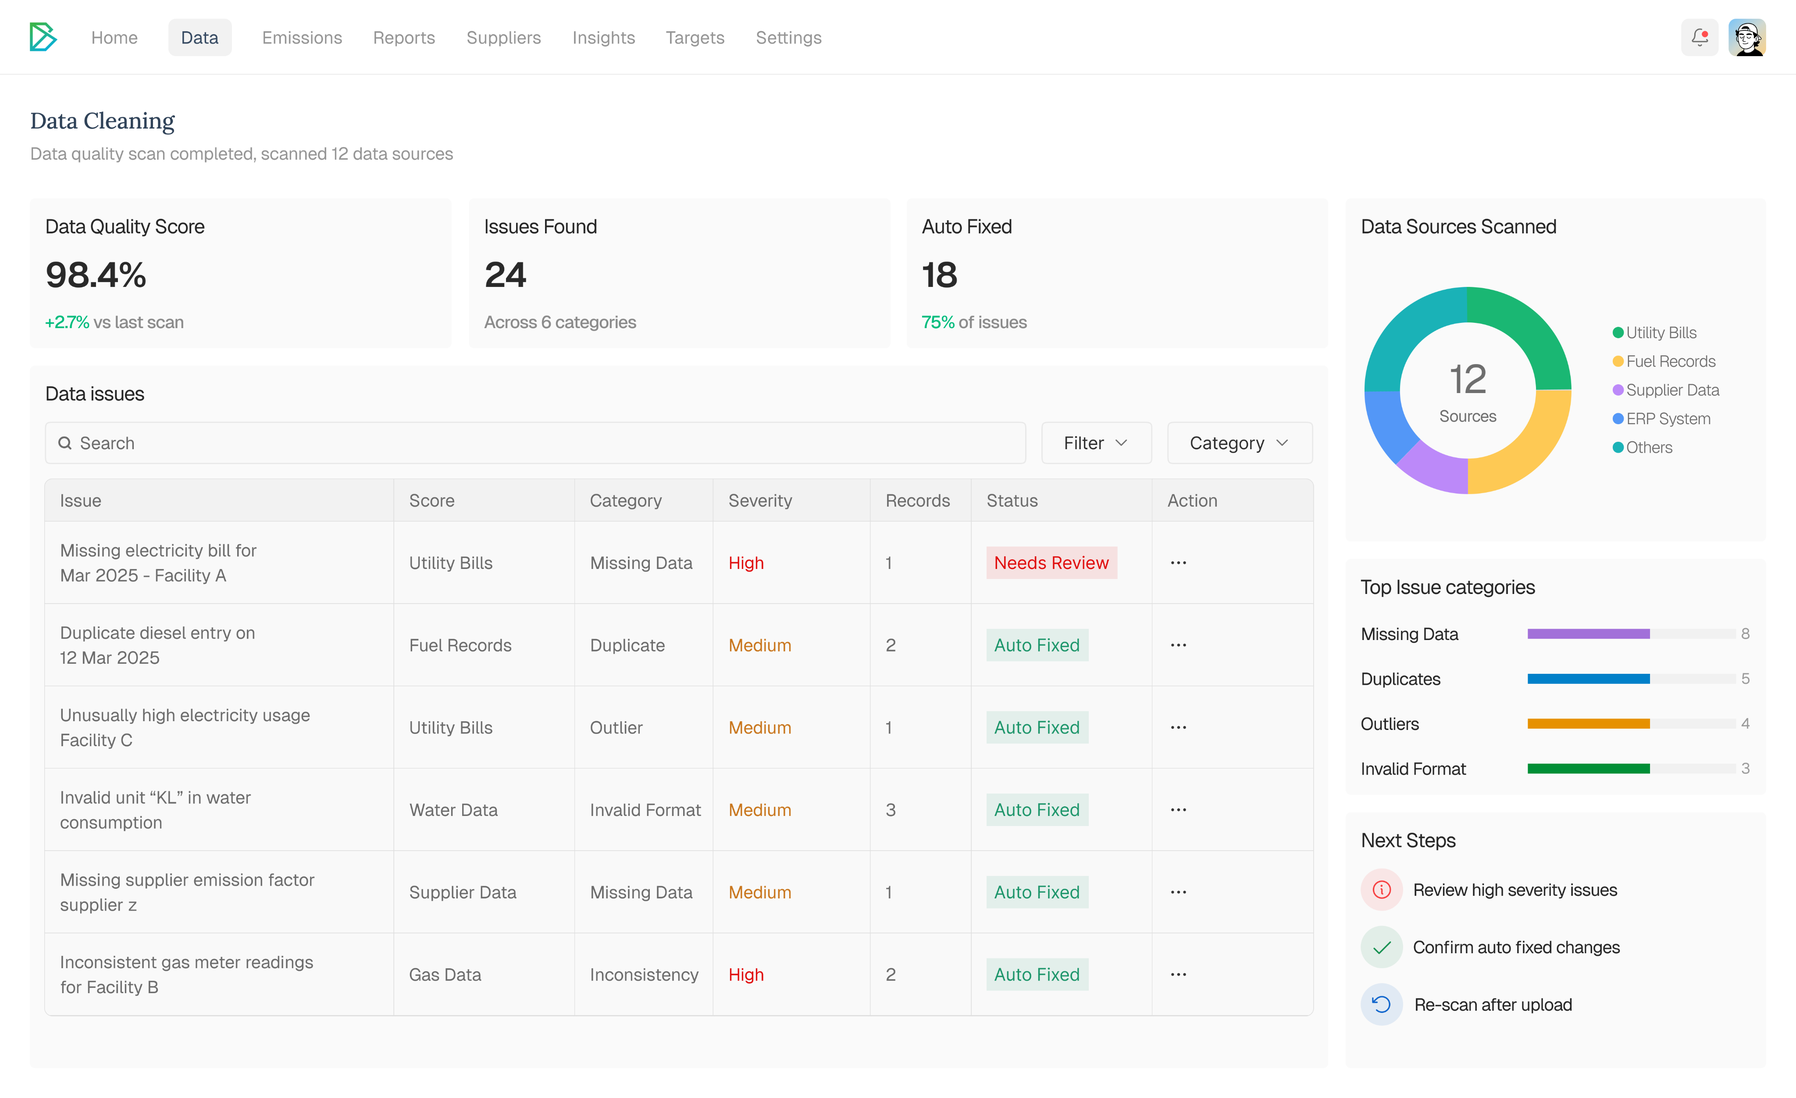Click the 'Inconsistency' category cell
Viewport: 1796px width, 1098px height.
click(x=644, y=975)
